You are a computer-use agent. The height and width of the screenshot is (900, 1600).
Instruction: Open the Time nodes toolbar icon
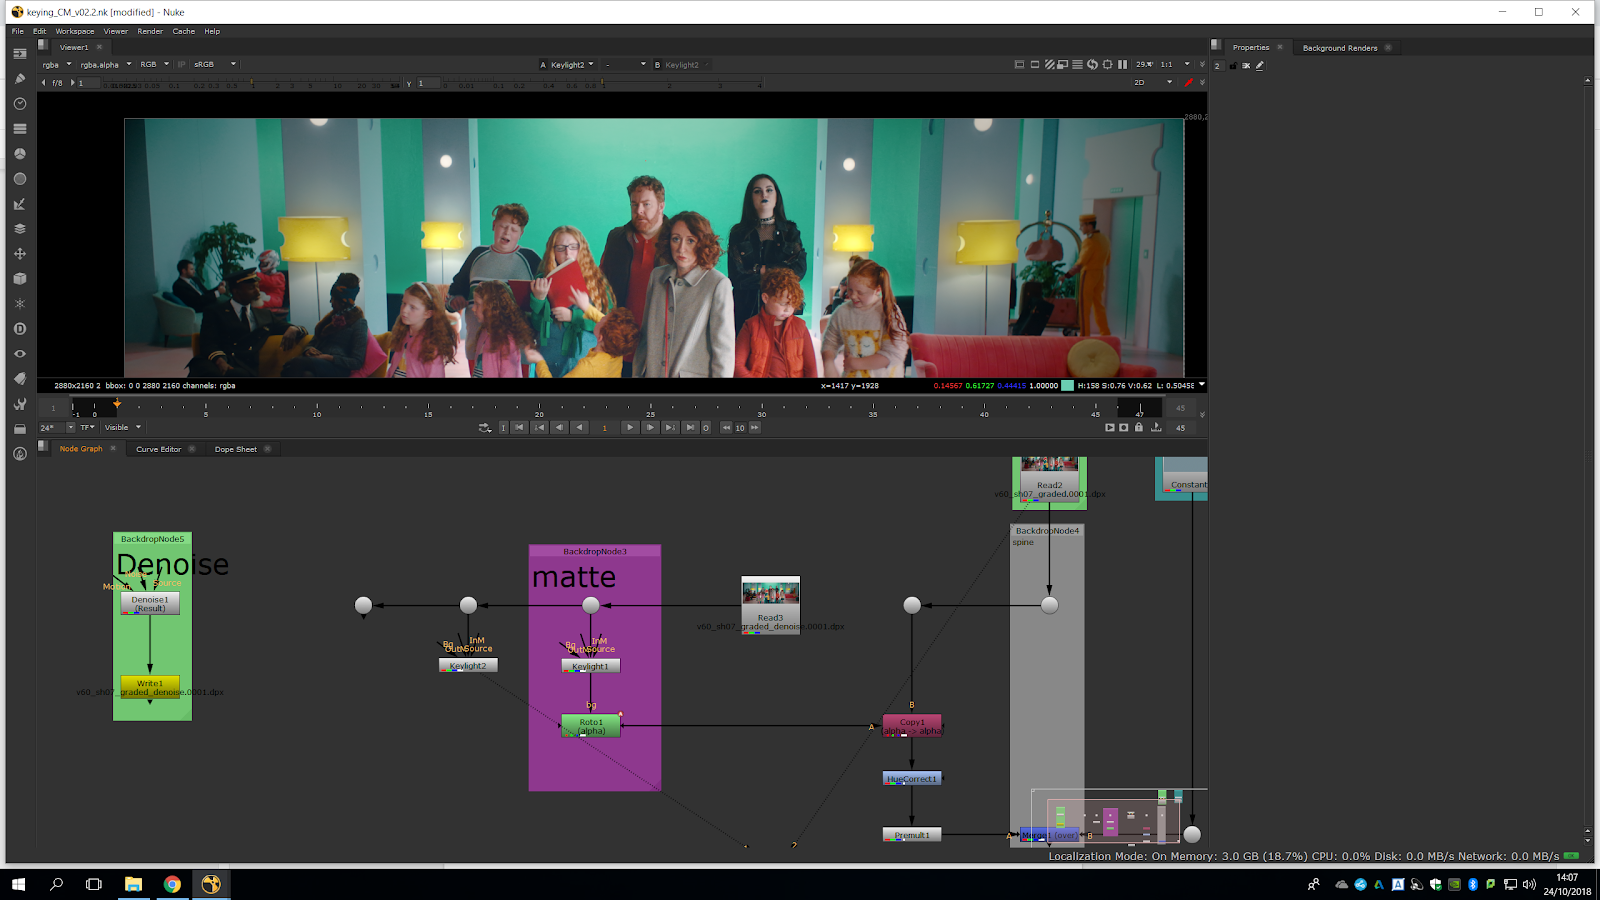pos(19,104)
